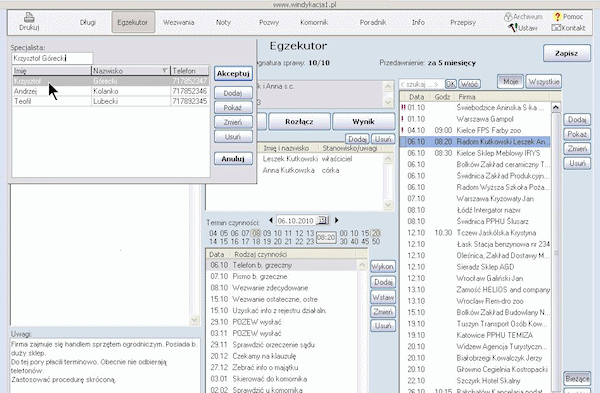Open calendar picker beside date 06.10.2010
Image resolution: width=600 pixels, height=393 pixels.
click(x=323, y=220)
